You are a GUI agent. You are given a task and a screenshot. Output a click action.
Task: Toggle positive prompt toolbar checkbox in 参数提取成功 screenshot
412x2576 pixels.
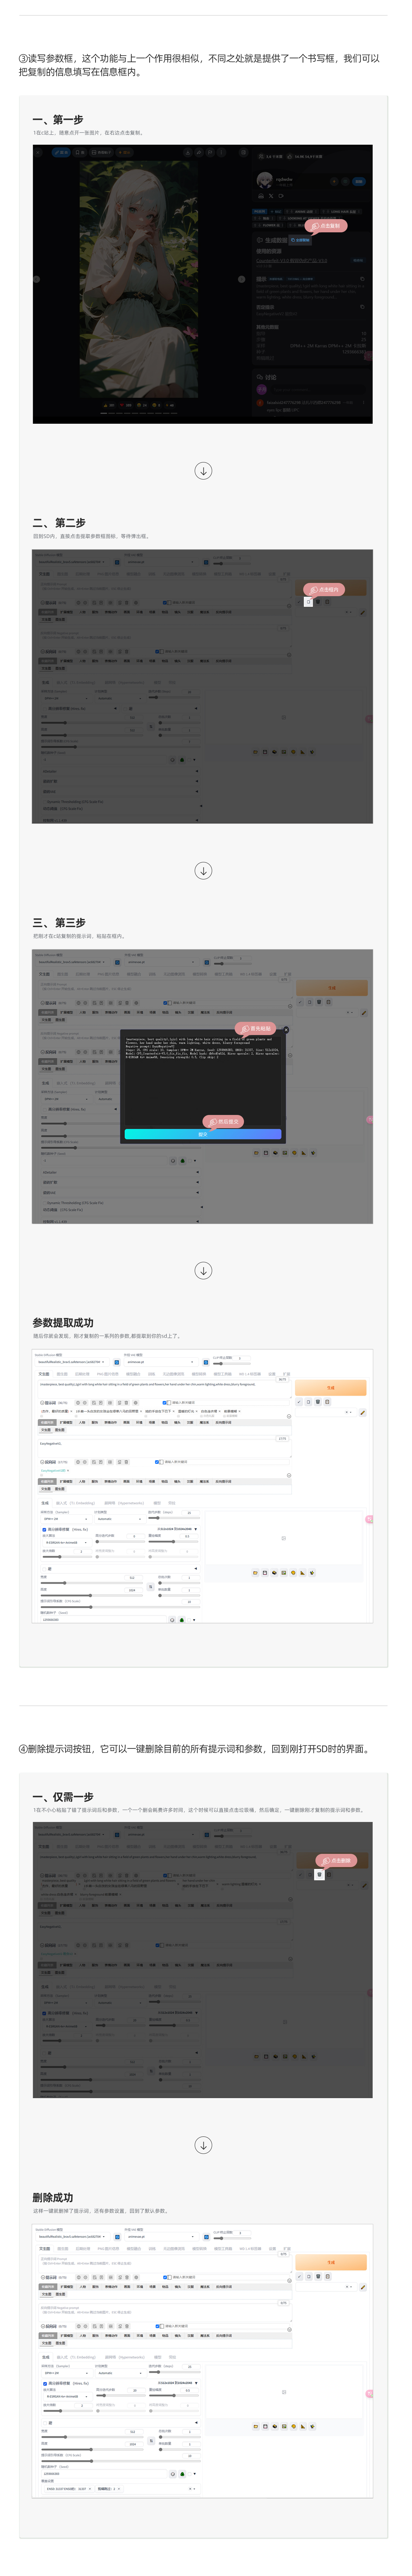click(x=164, y=1403)
